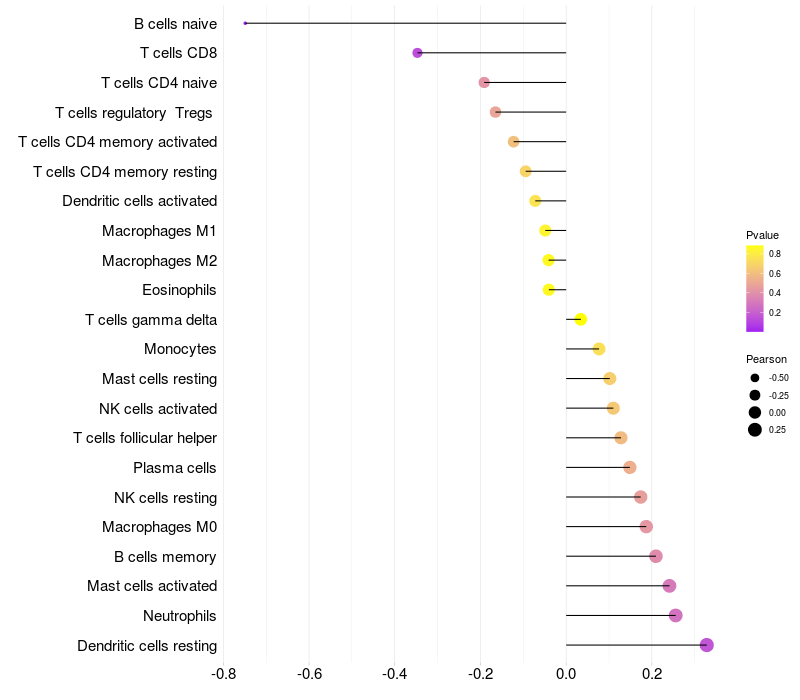Click the Dendritic cells resting data point
This screenshot has width=800, height=700.
click(x=707, y=645)
